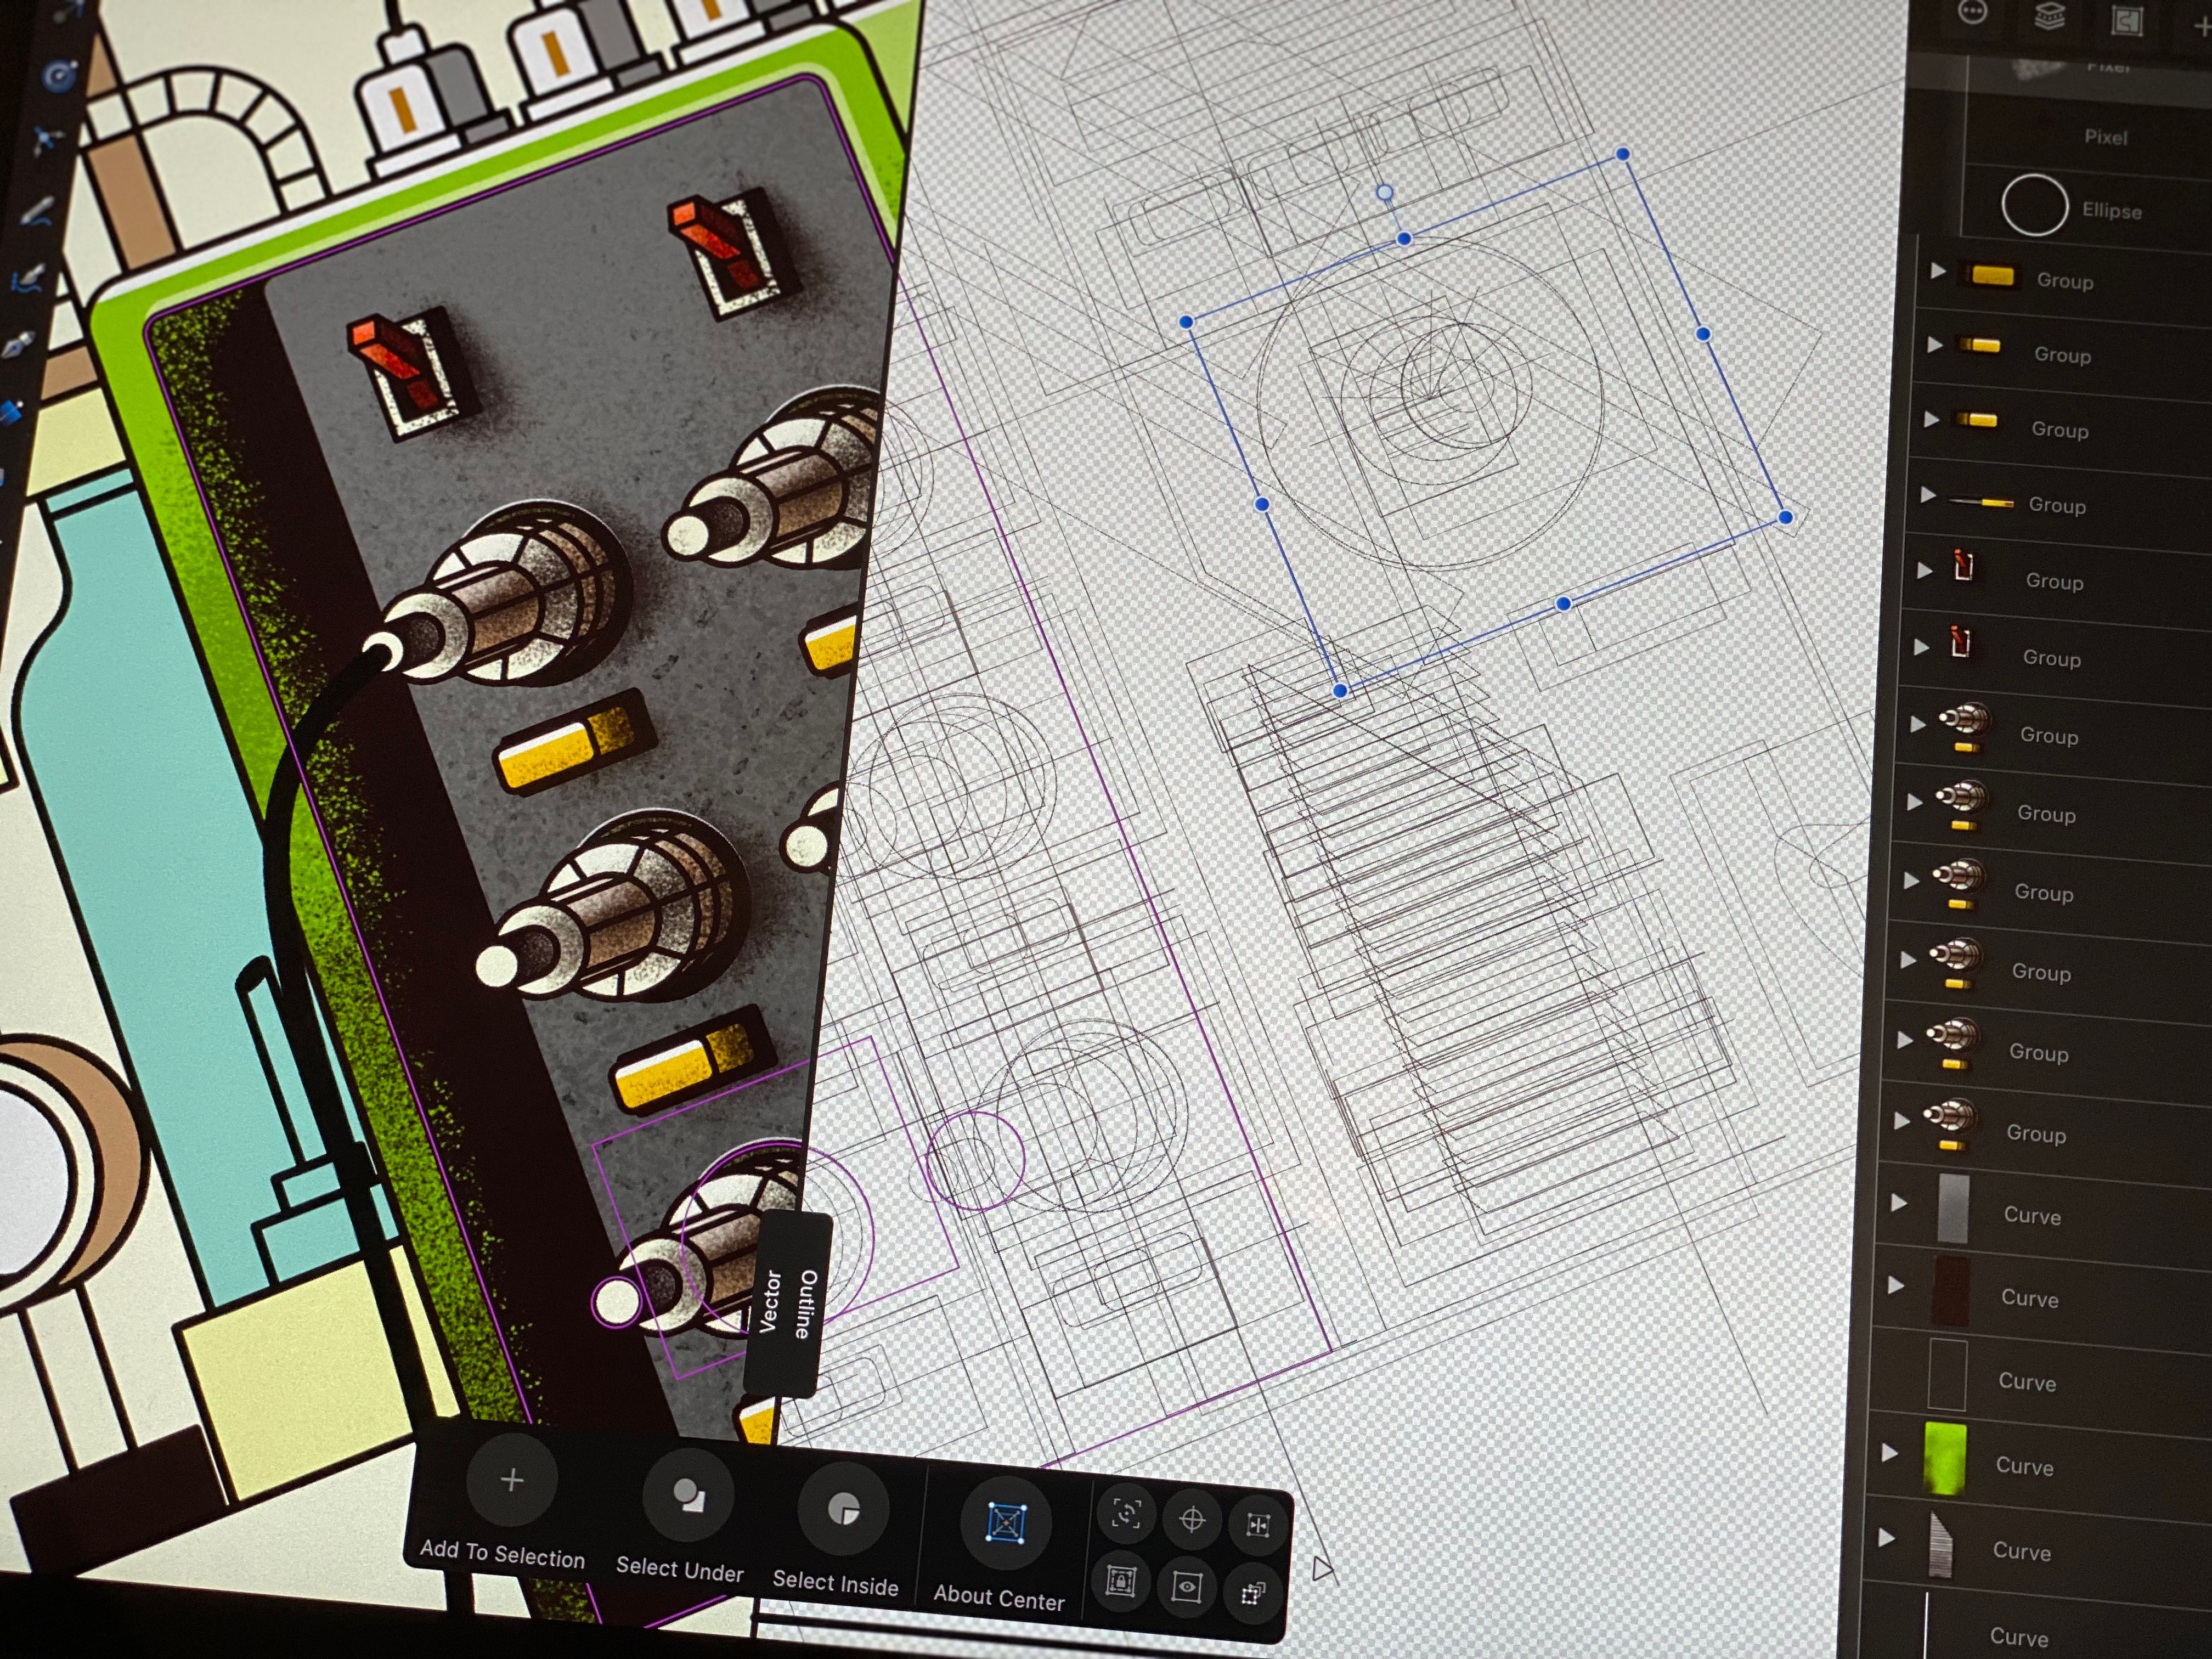Screen dimensions: 2212x1659
Task: Select the Pencil tool in left toolbar
Action: [x=36, y=211]
